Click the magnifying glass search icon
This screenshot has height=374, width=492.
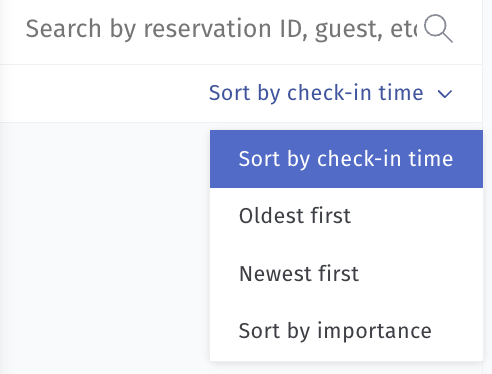click(x=438, y=28)
